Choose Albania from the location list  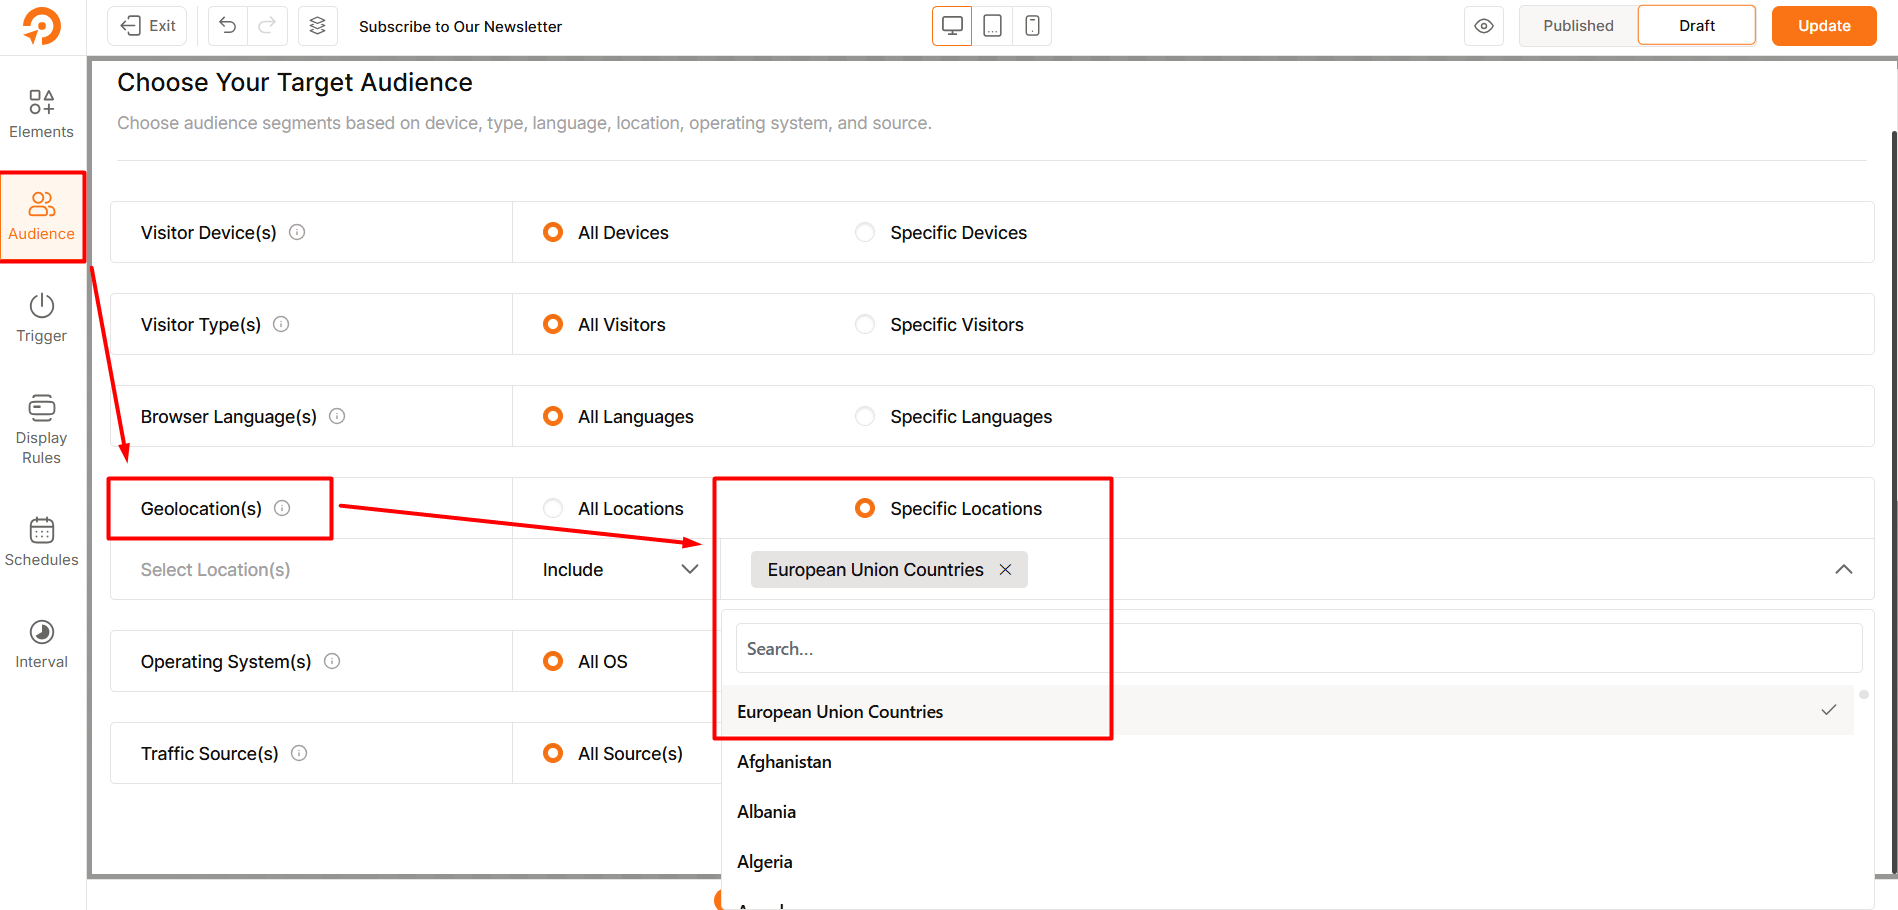pos(1288,811)
